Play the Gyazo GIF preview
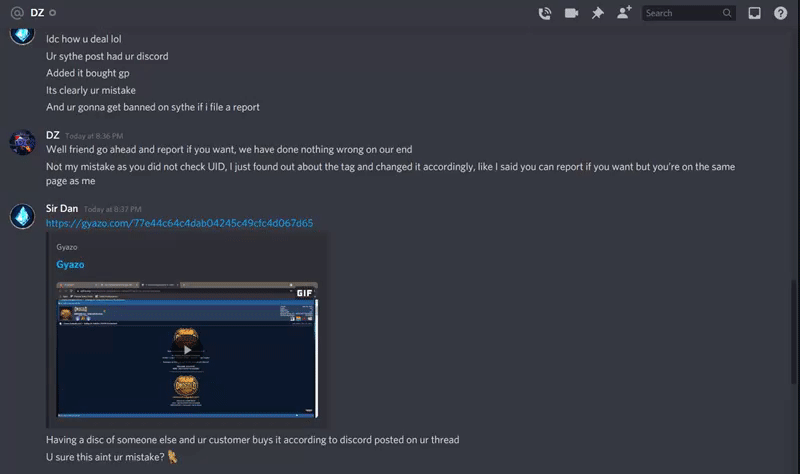The image size is (800, 474). 187,350
